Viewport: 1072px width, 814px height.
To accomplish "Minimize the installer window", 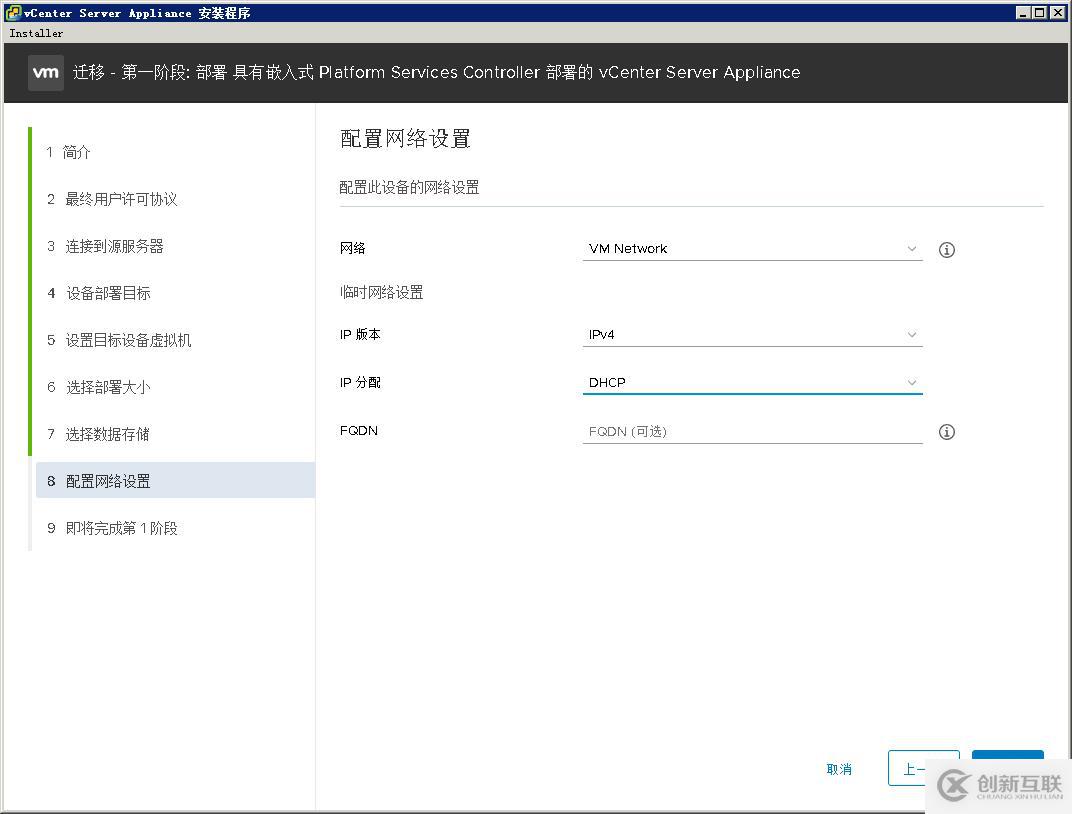I will [1023, 12].
